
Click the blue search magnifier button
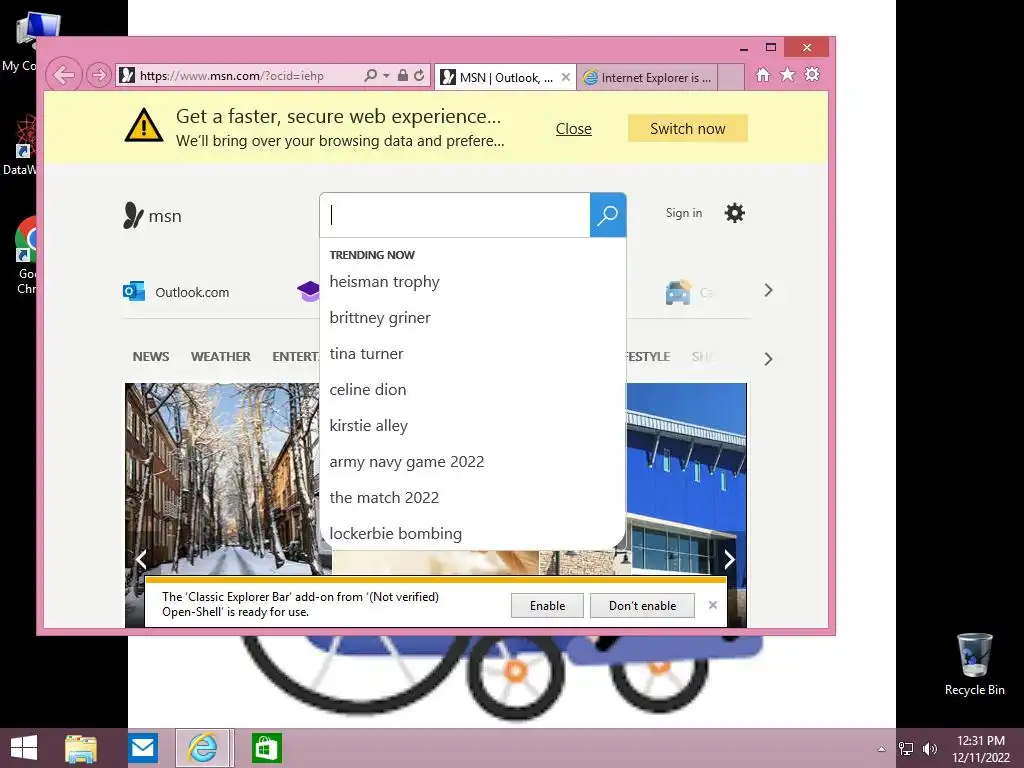click(608, 215)
